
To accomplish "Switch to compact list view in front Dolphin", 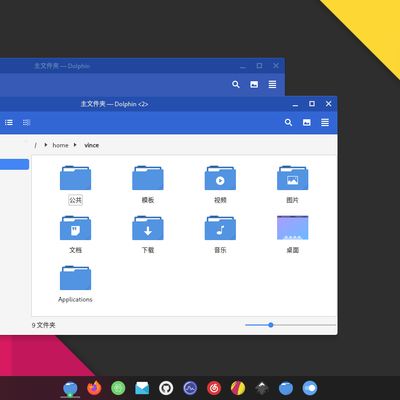I will [9, 122].
